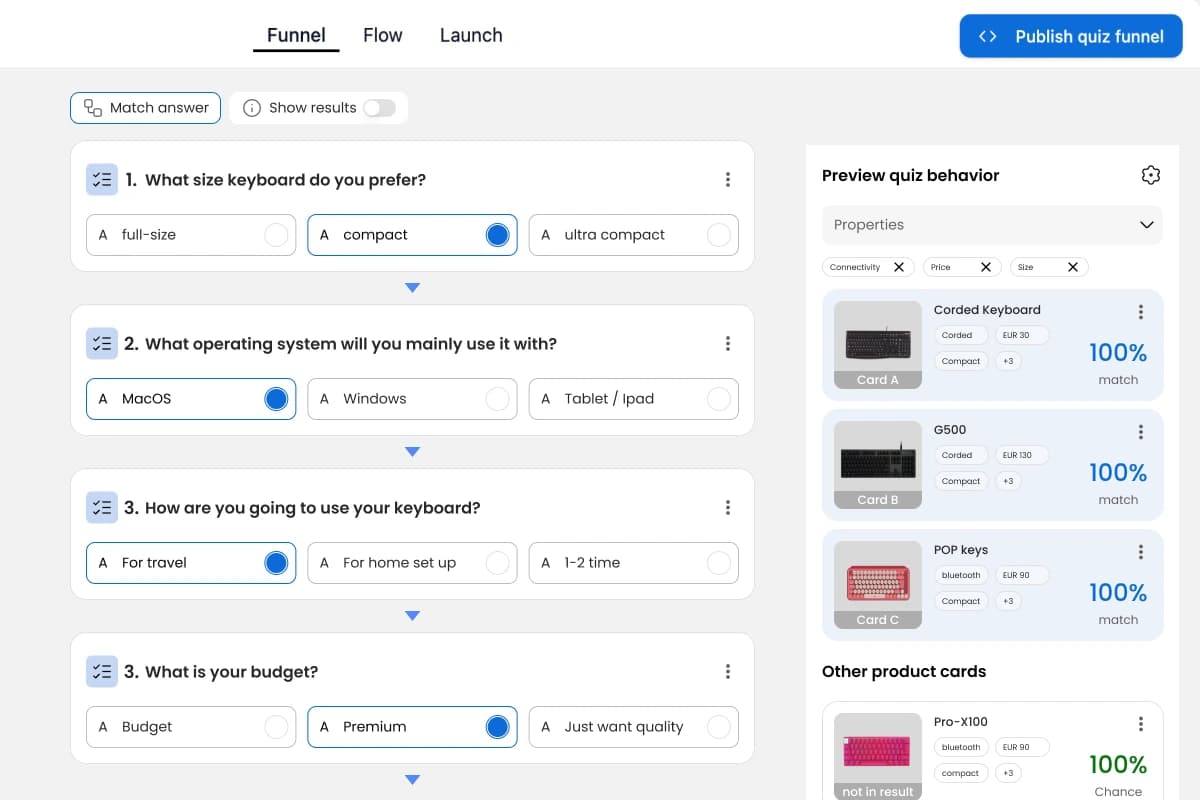
Task: Remove the Price filter chip
Action: pos(986,267)
